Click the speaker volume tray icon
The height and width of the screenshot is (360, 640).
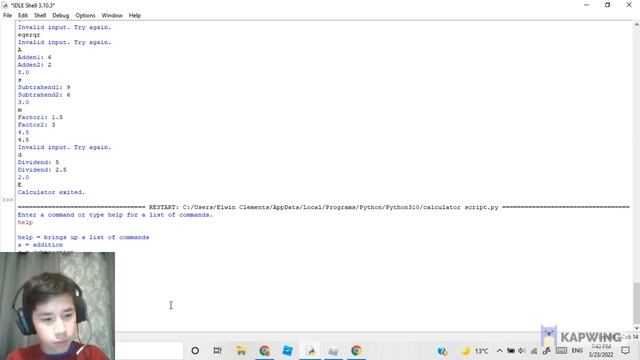(x=522, y=351)
